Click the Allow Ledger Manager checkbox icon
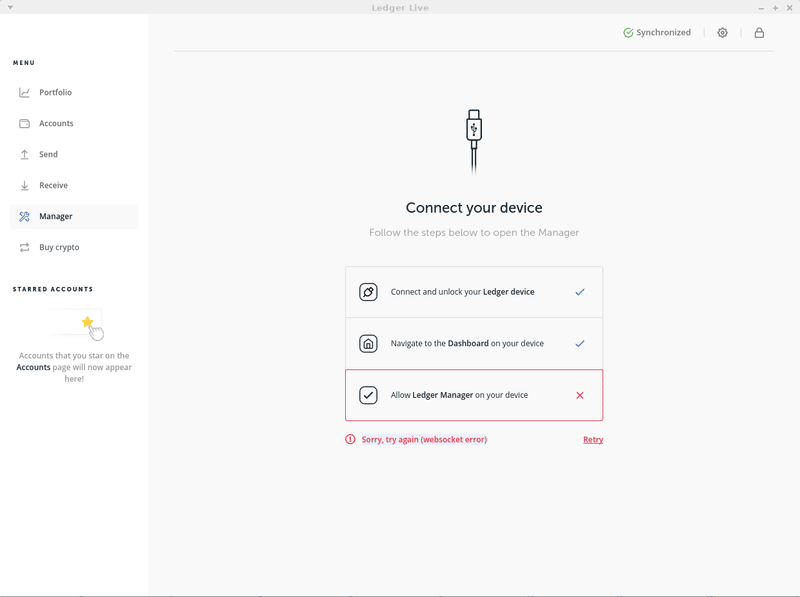The width and height of the screenshot is (800, 597). pyautogui.click(x=369, y=394)
